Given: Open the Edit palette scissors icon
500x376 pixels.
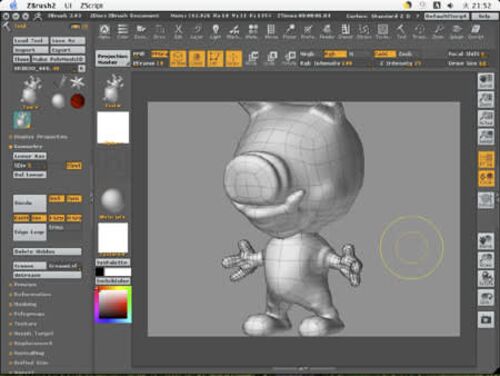Looking at the screenshot, I should (x=179, y=32).
